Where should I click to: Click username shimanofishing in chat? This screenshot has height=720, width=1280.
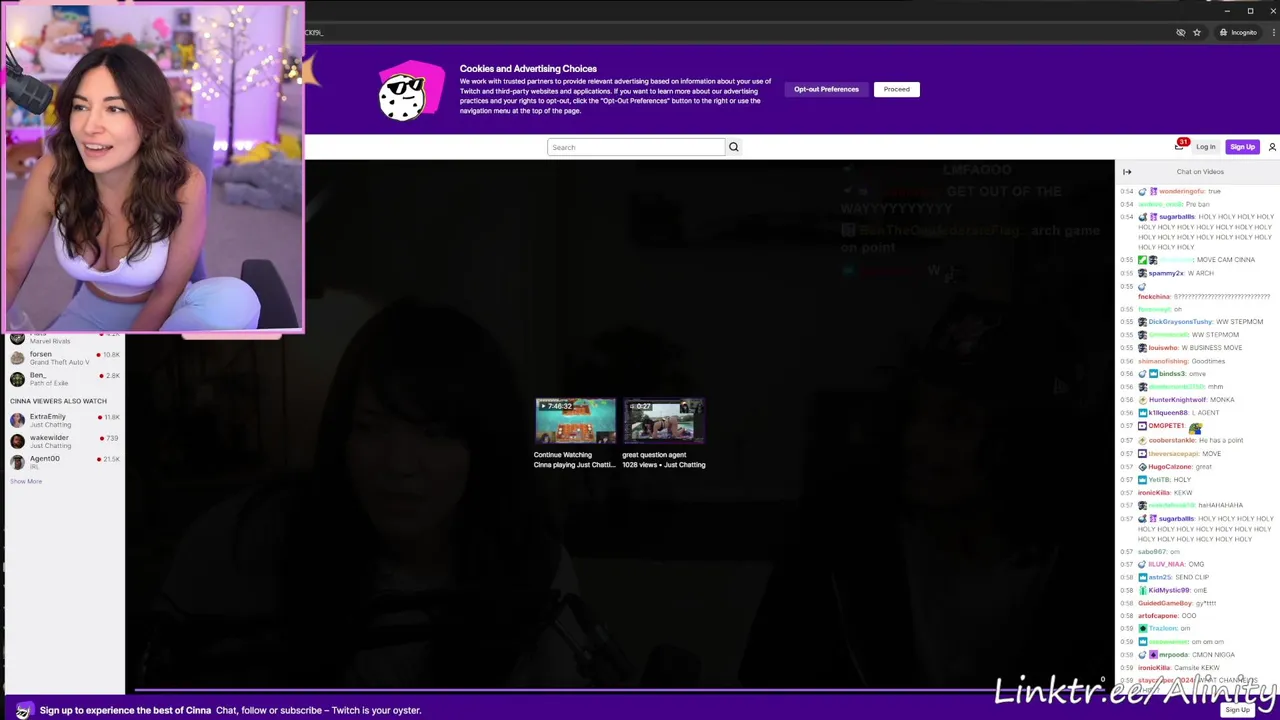pyautogui.click(x=1163, y=361)
